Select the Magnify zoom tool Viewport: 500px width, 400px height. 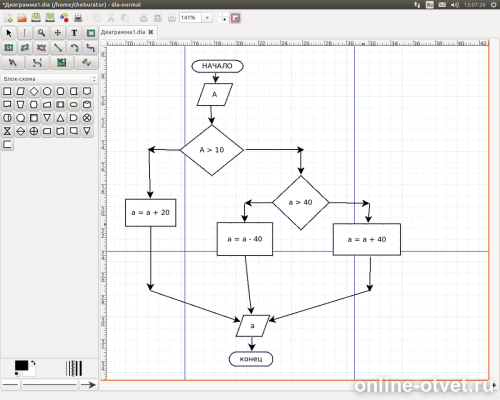[41, 33]
